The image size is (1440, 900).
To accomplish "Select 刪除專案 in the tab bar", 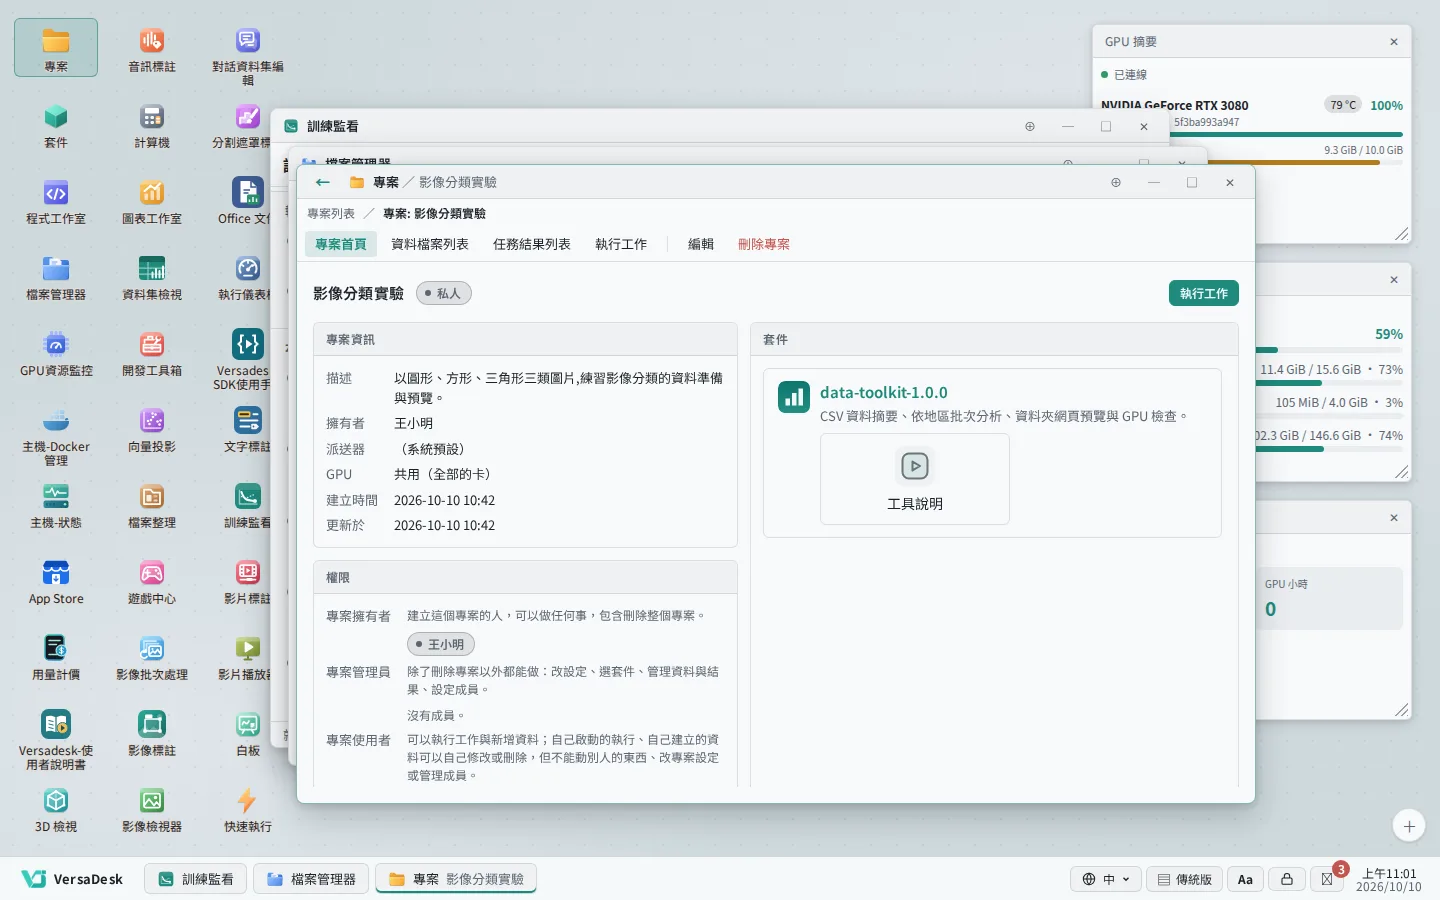I will click(x=764, y=244).
